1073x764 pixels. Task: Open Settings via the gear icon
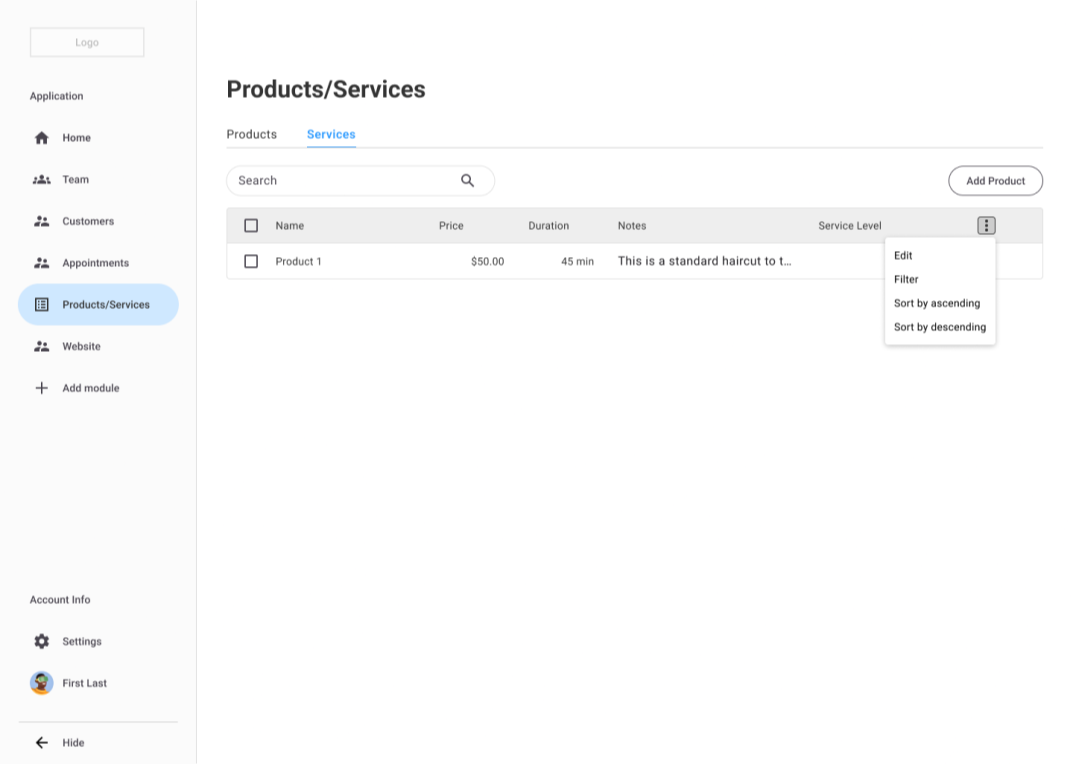pos(40,641)
